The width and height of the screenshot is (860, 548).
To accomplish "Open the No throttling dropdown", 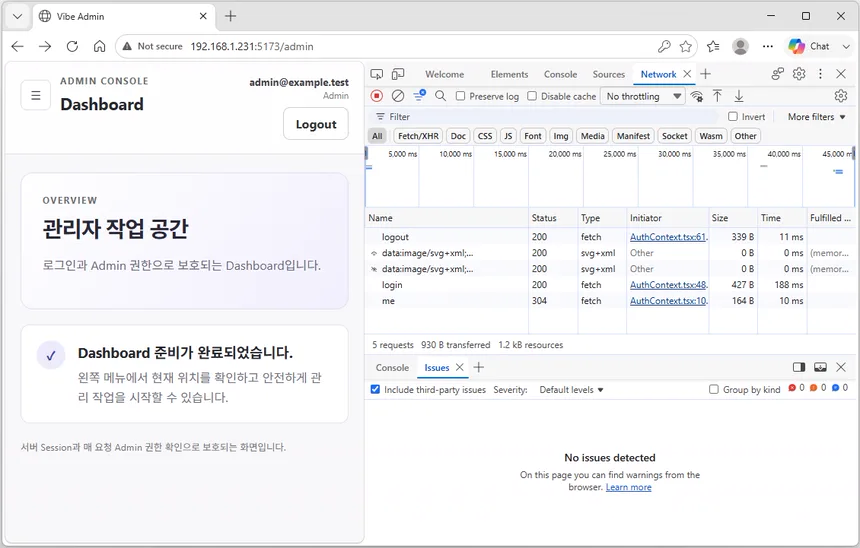I will point(643,96).
